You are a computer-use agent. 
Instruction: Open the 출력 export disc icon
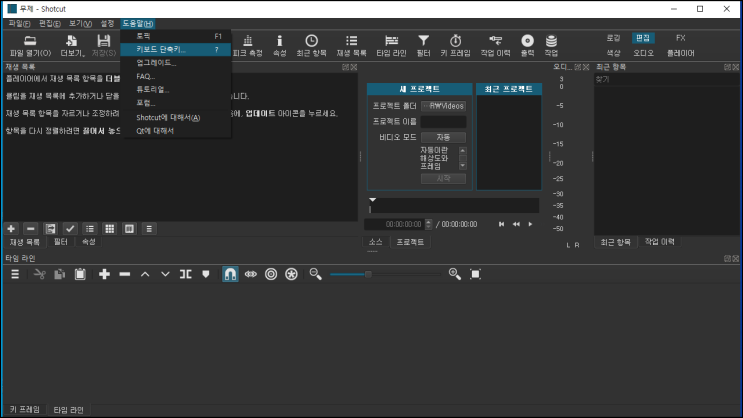[527, 46]
